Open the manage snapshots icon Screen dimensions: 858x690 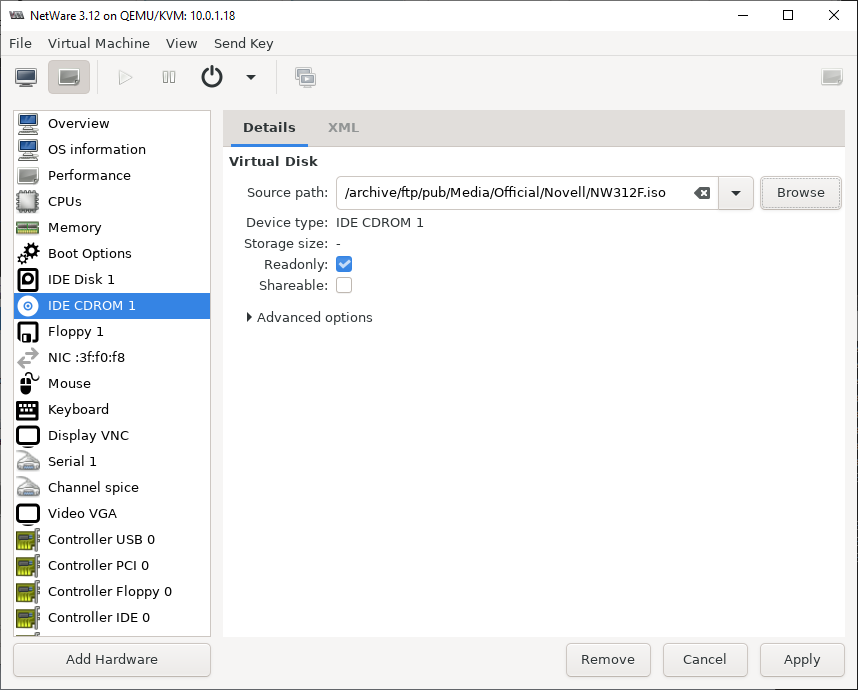[305, 77]
